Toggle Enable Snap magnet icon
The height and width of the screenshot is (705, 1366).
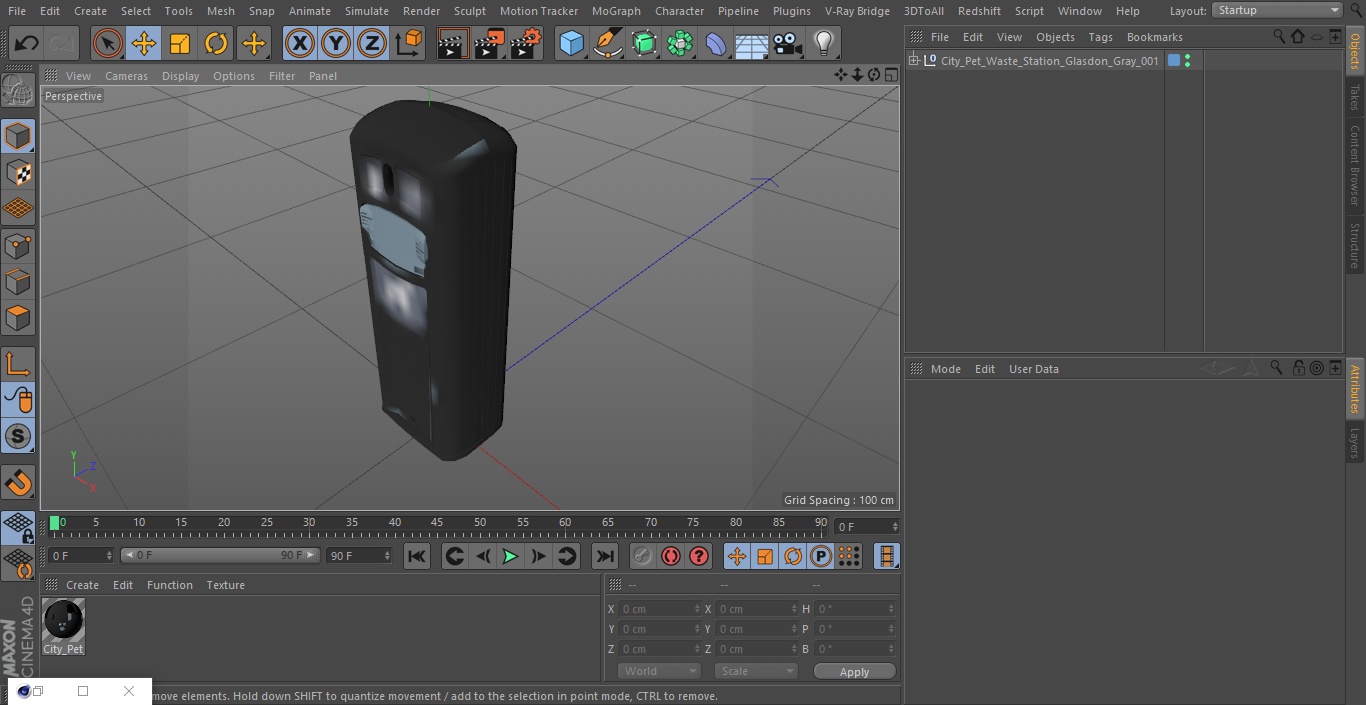(18, 483)
